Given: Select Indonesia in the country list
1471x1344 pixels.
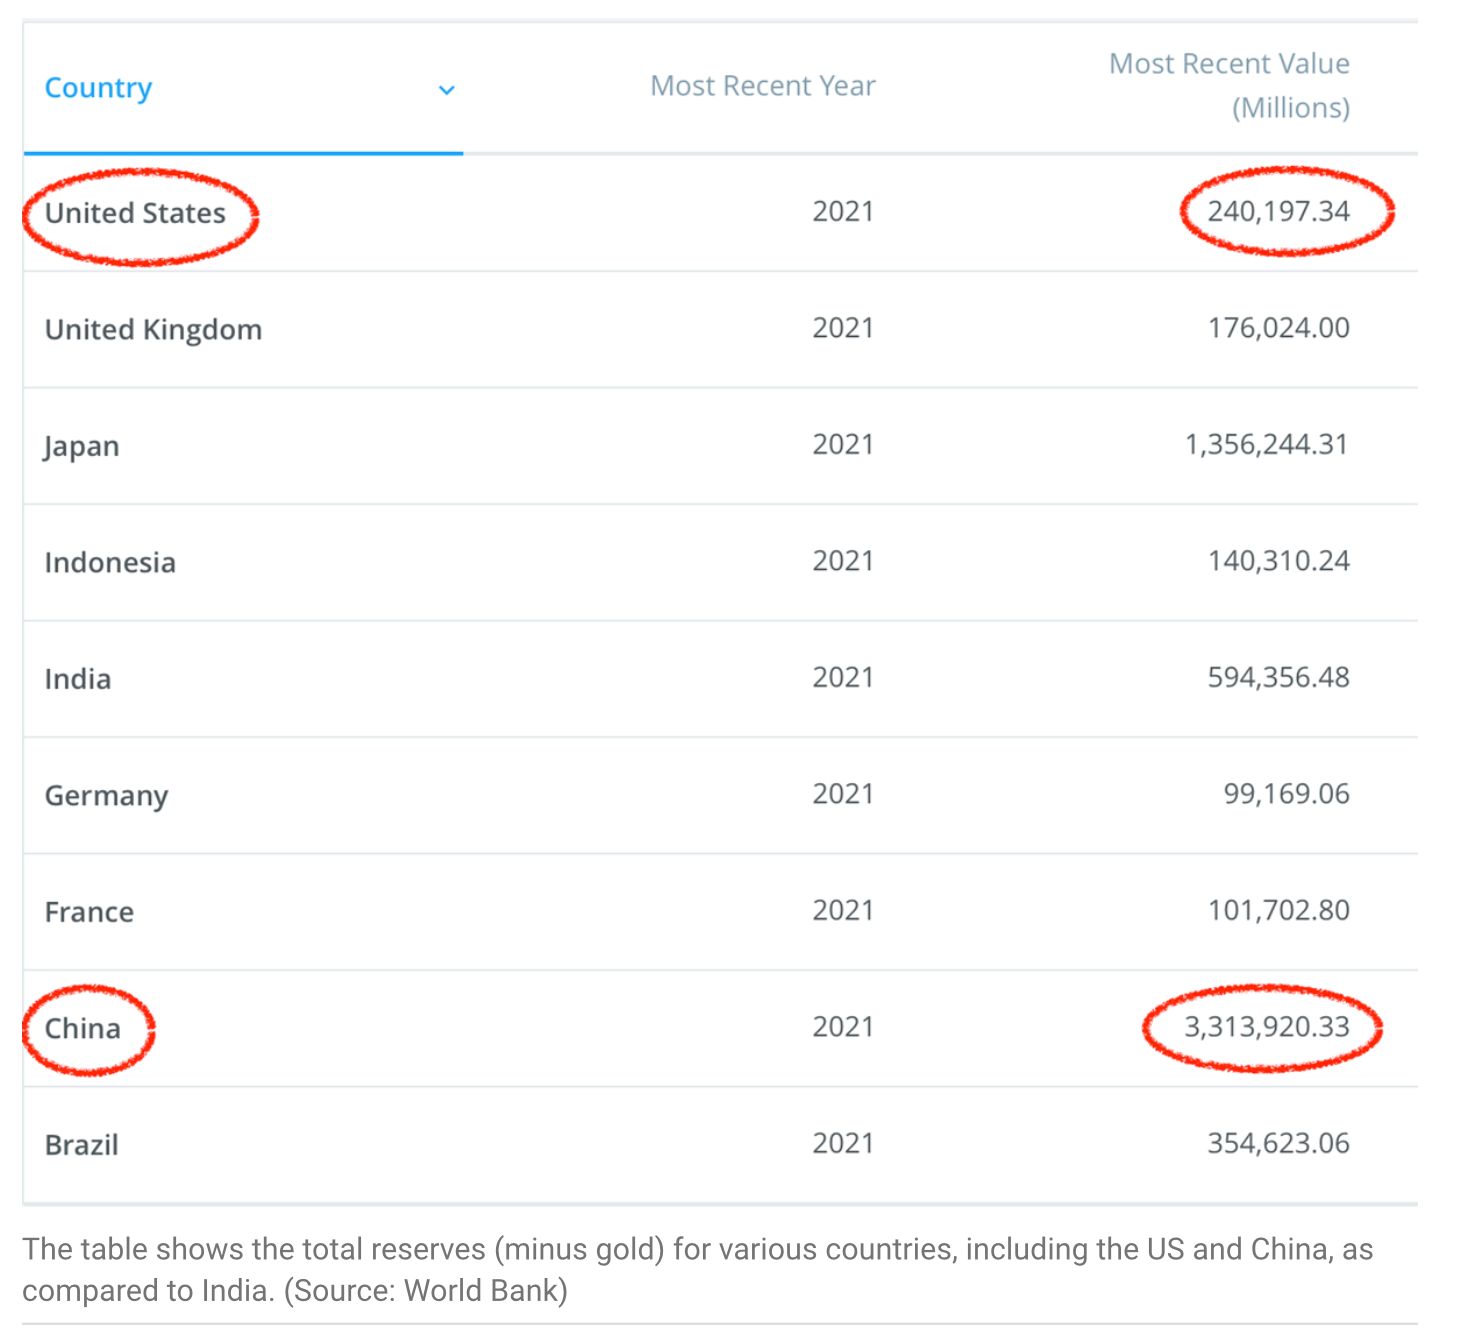Looking at the screenshot, I should 110,562.
